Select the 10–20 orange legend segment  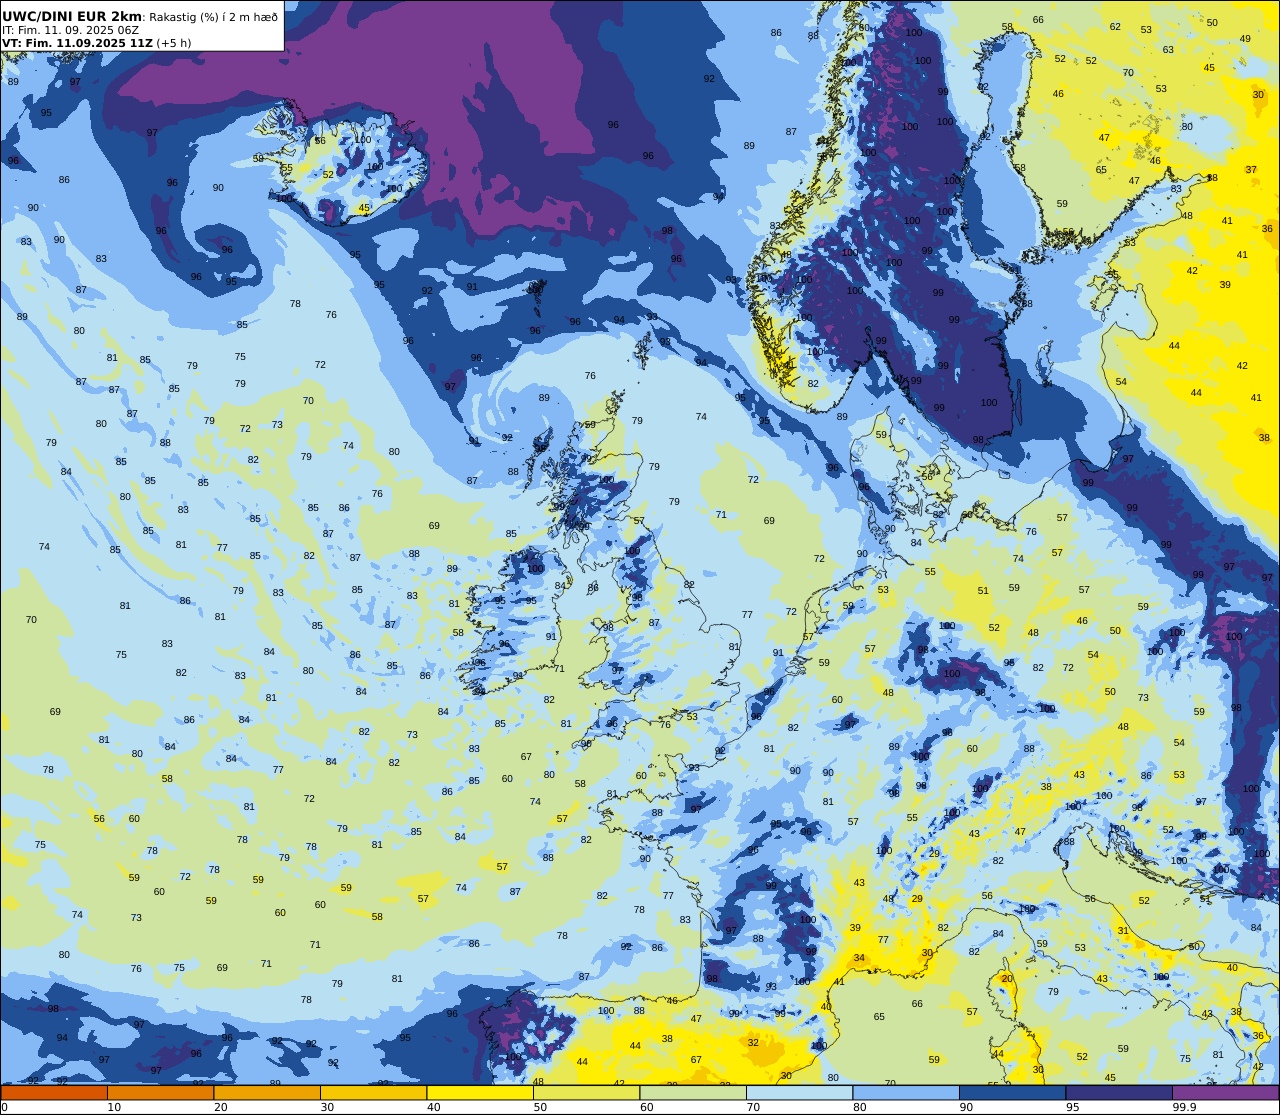(160, 1093)
